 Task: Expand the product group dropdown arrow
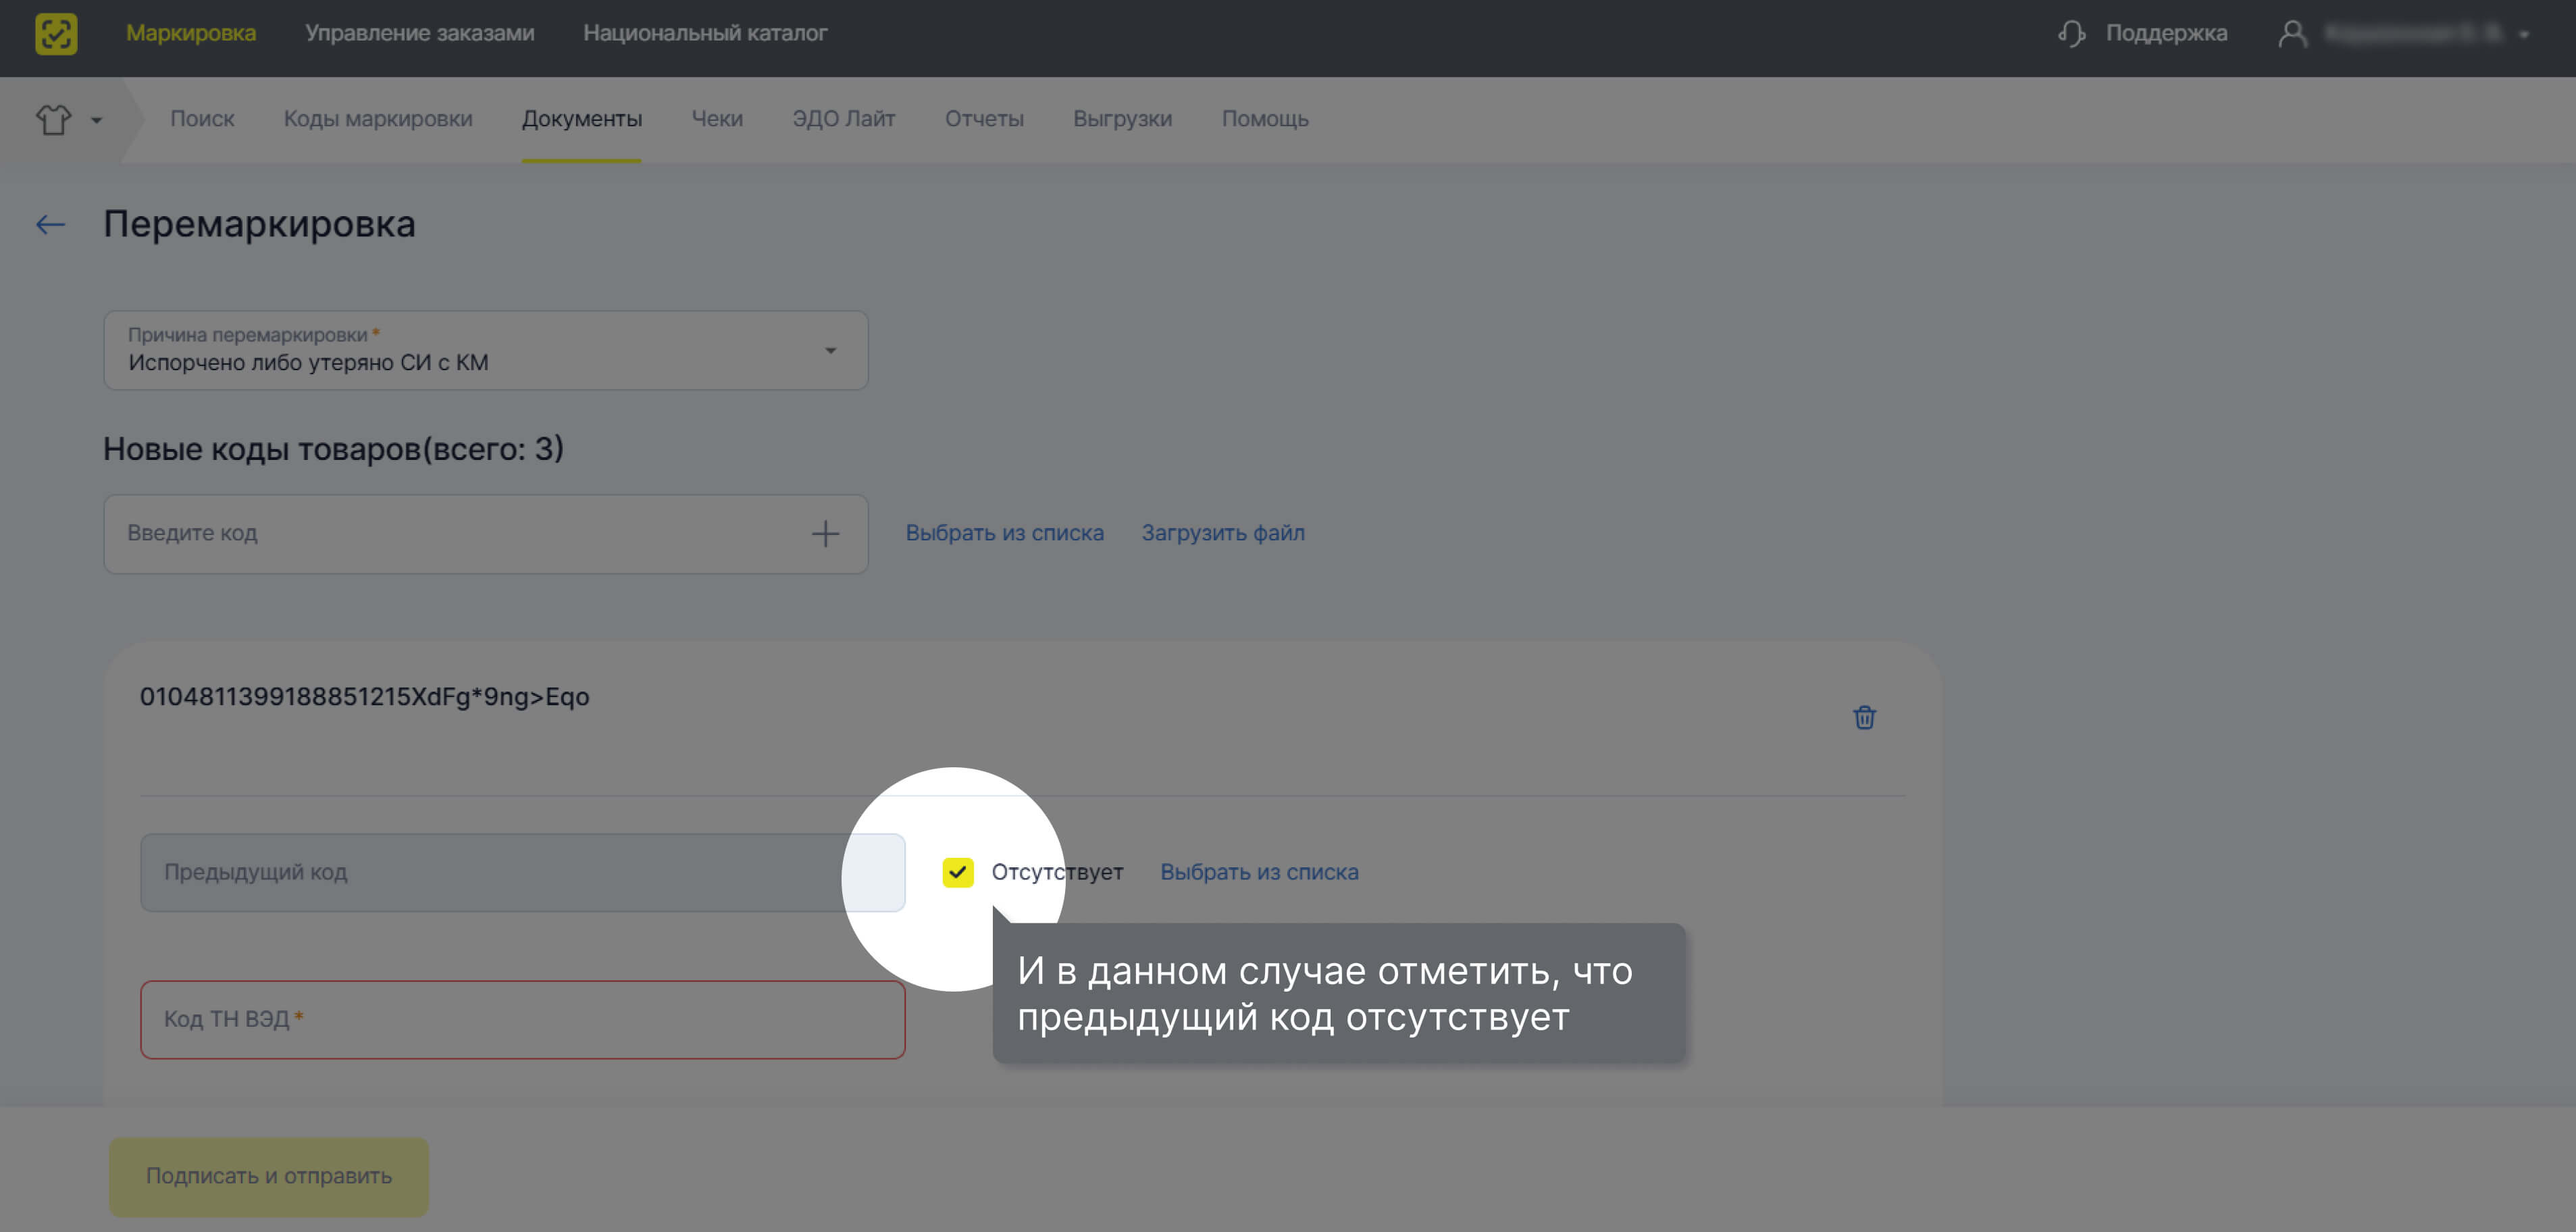(97, 121)
